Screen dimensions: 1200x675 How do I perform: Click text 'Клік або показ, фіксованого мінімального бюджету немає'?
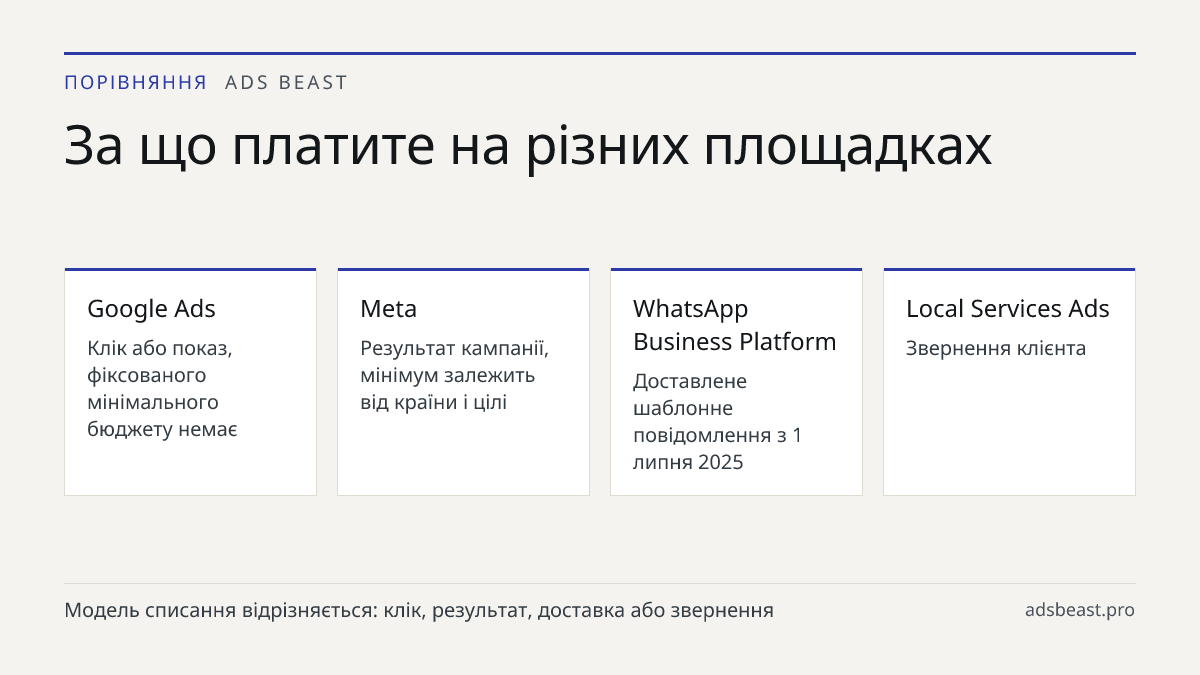coord(162,389)
